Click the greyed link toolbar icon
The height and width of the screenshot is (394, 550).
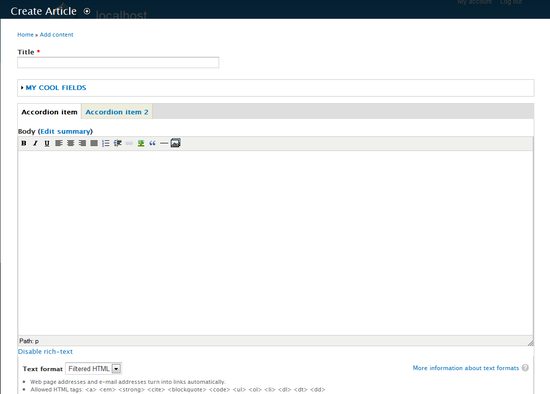click(129, 143)
